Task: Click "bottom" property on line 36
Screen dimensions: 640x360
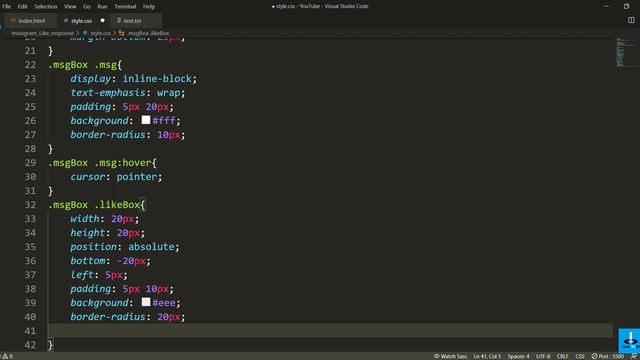Action: point(88,260)
